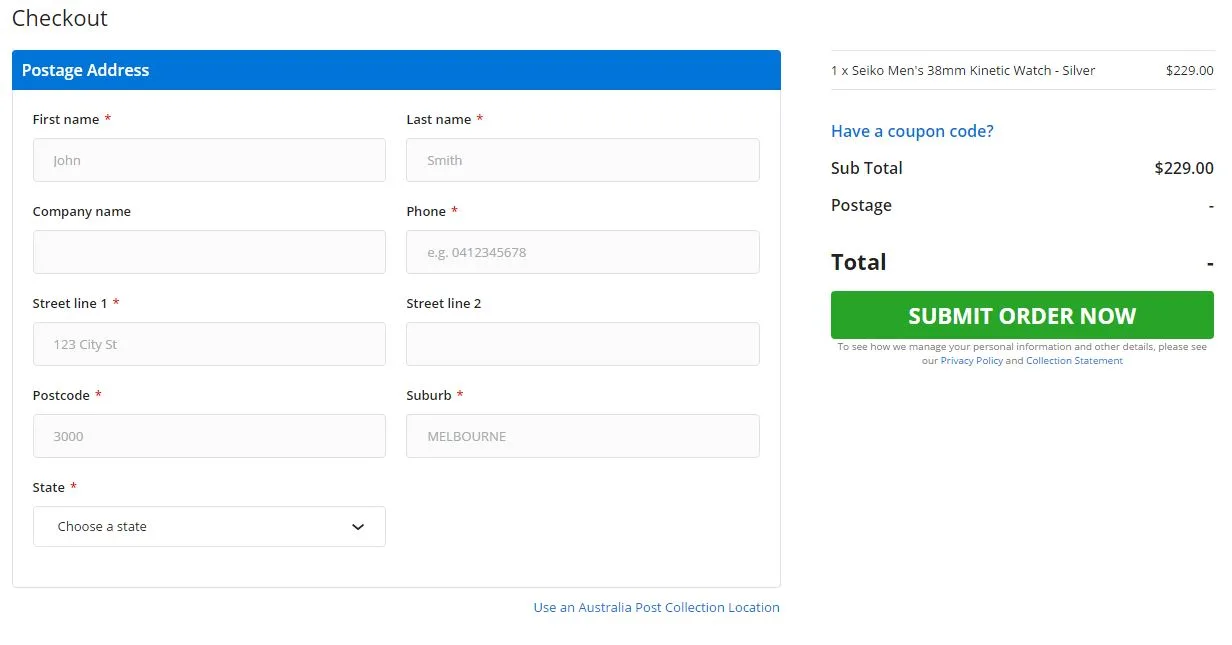This screenshot has width=1232, height=645.
Task: Focus the Street line 1 field
Action: [x=209, y=344]
